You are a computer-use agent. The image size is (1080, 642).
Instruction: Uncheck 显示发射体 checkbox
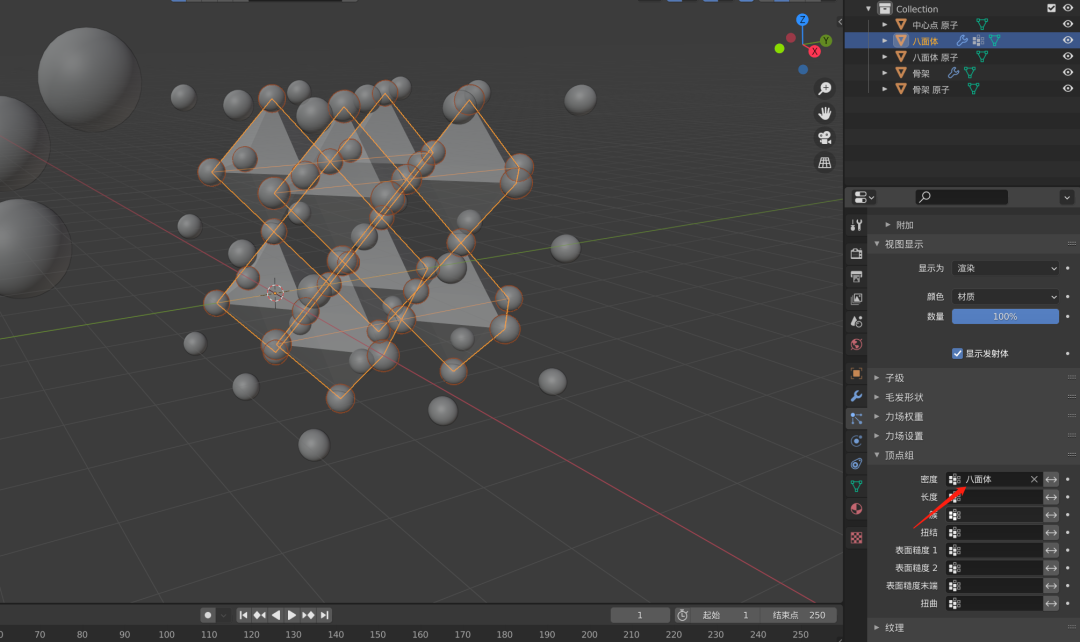957,353
